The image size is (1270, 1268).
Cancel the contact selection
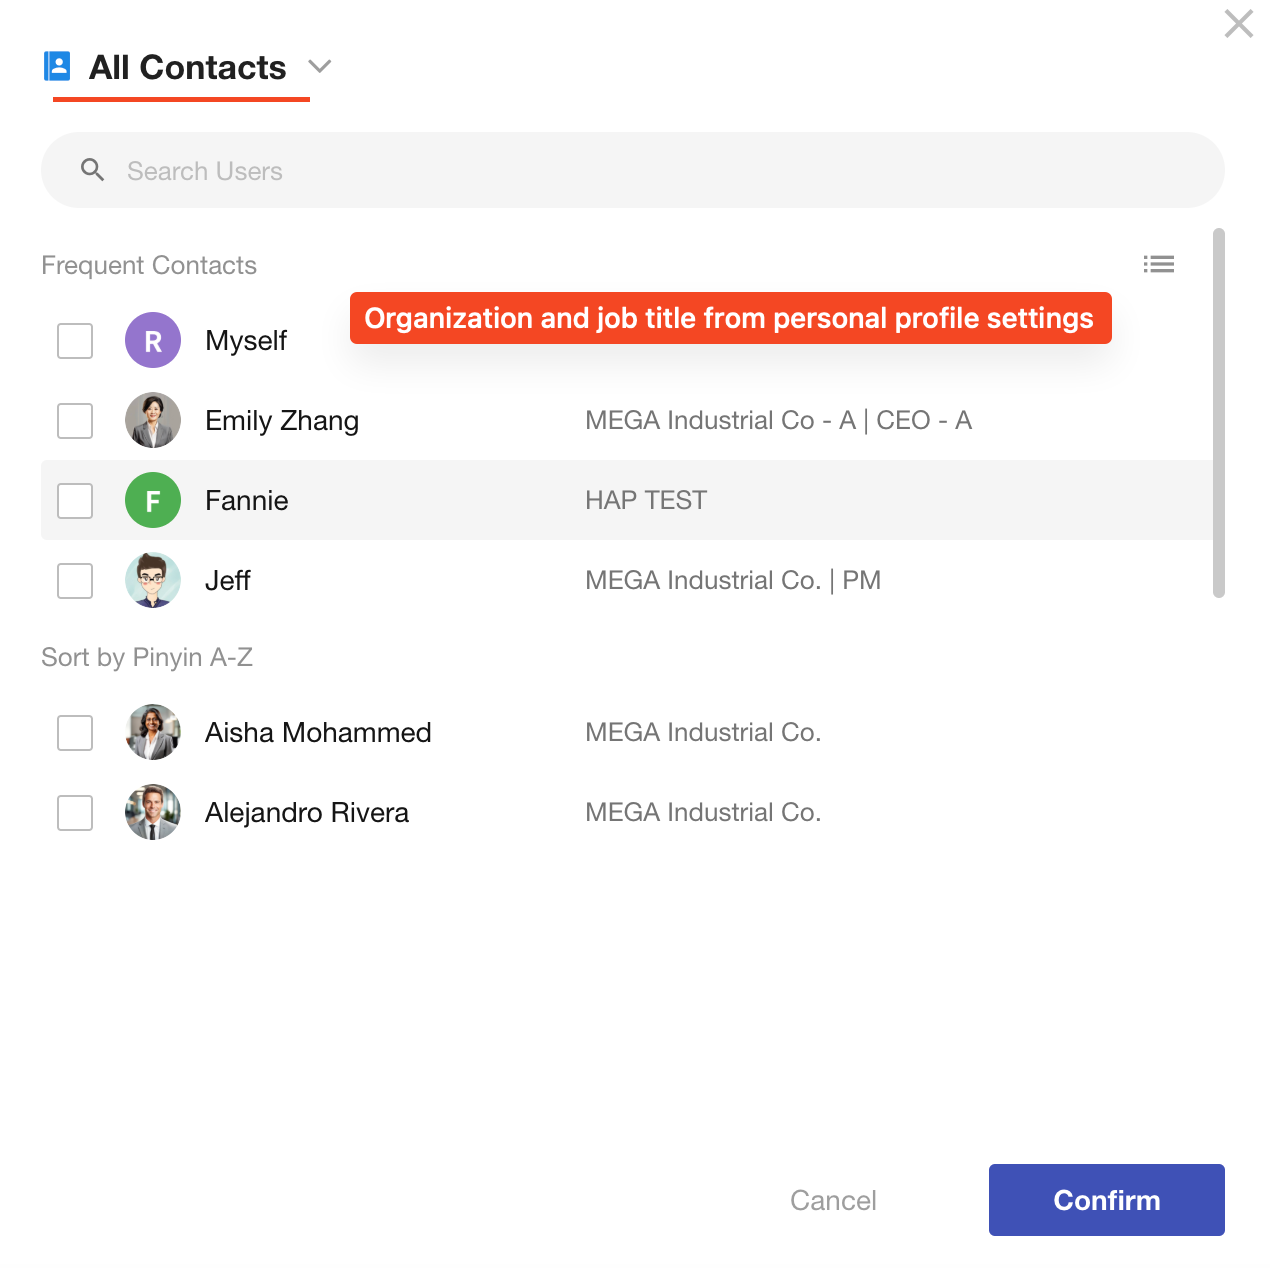pyautogui.click(x=833, y=1200)
